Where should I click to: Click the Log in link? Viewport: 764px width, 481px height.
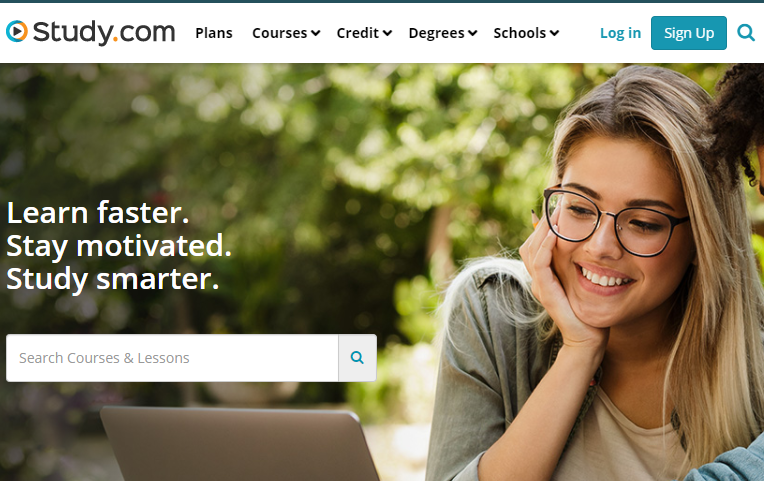620,33
